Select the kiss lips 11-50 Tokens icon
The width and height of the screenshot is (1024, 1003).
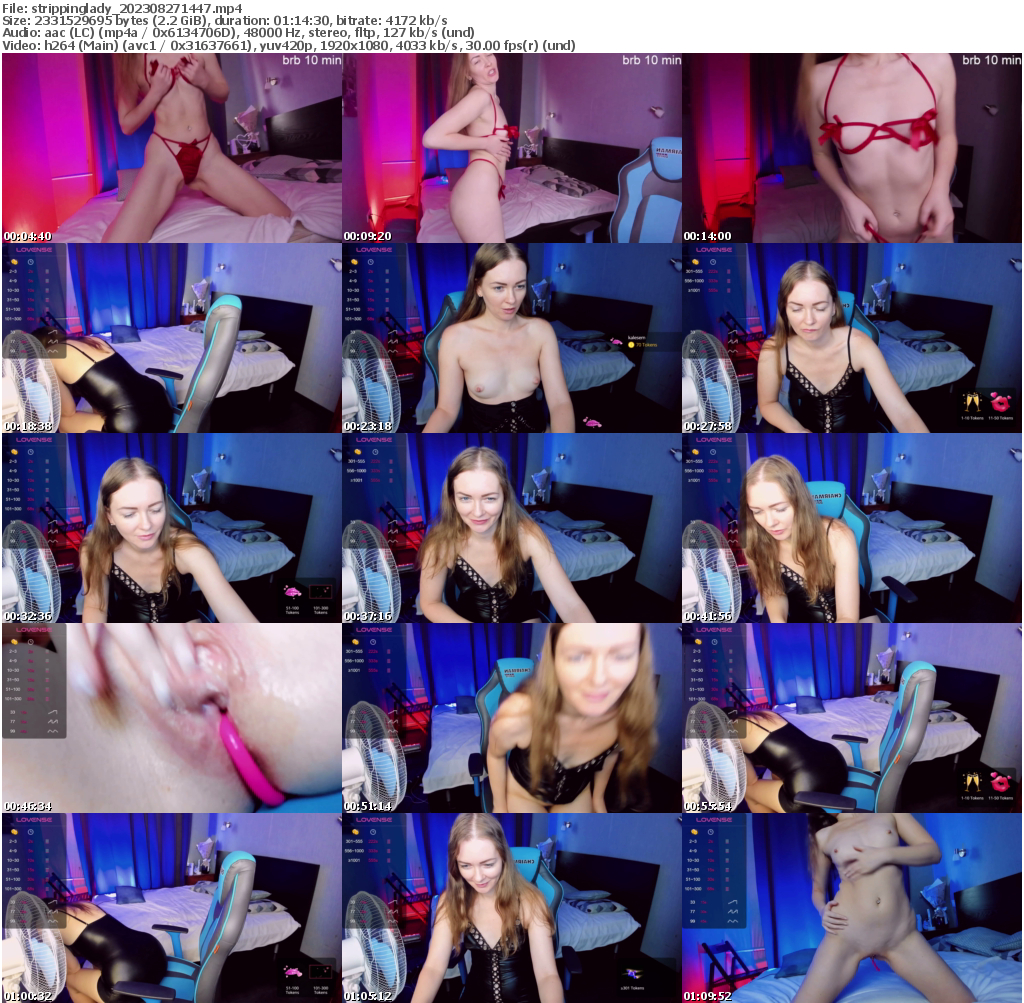click(x=1000, y=404)
